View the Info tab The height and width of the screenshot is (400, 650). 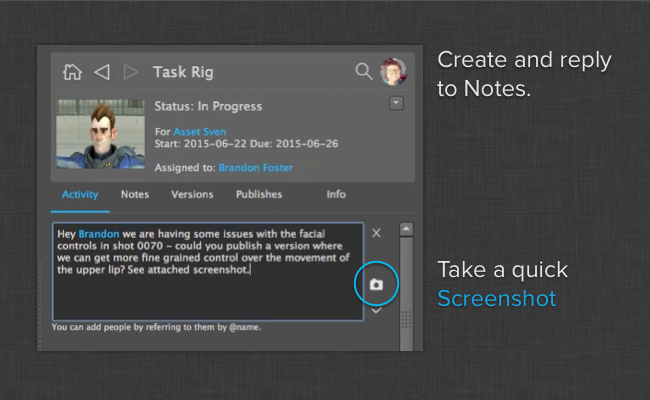[336, 195]
